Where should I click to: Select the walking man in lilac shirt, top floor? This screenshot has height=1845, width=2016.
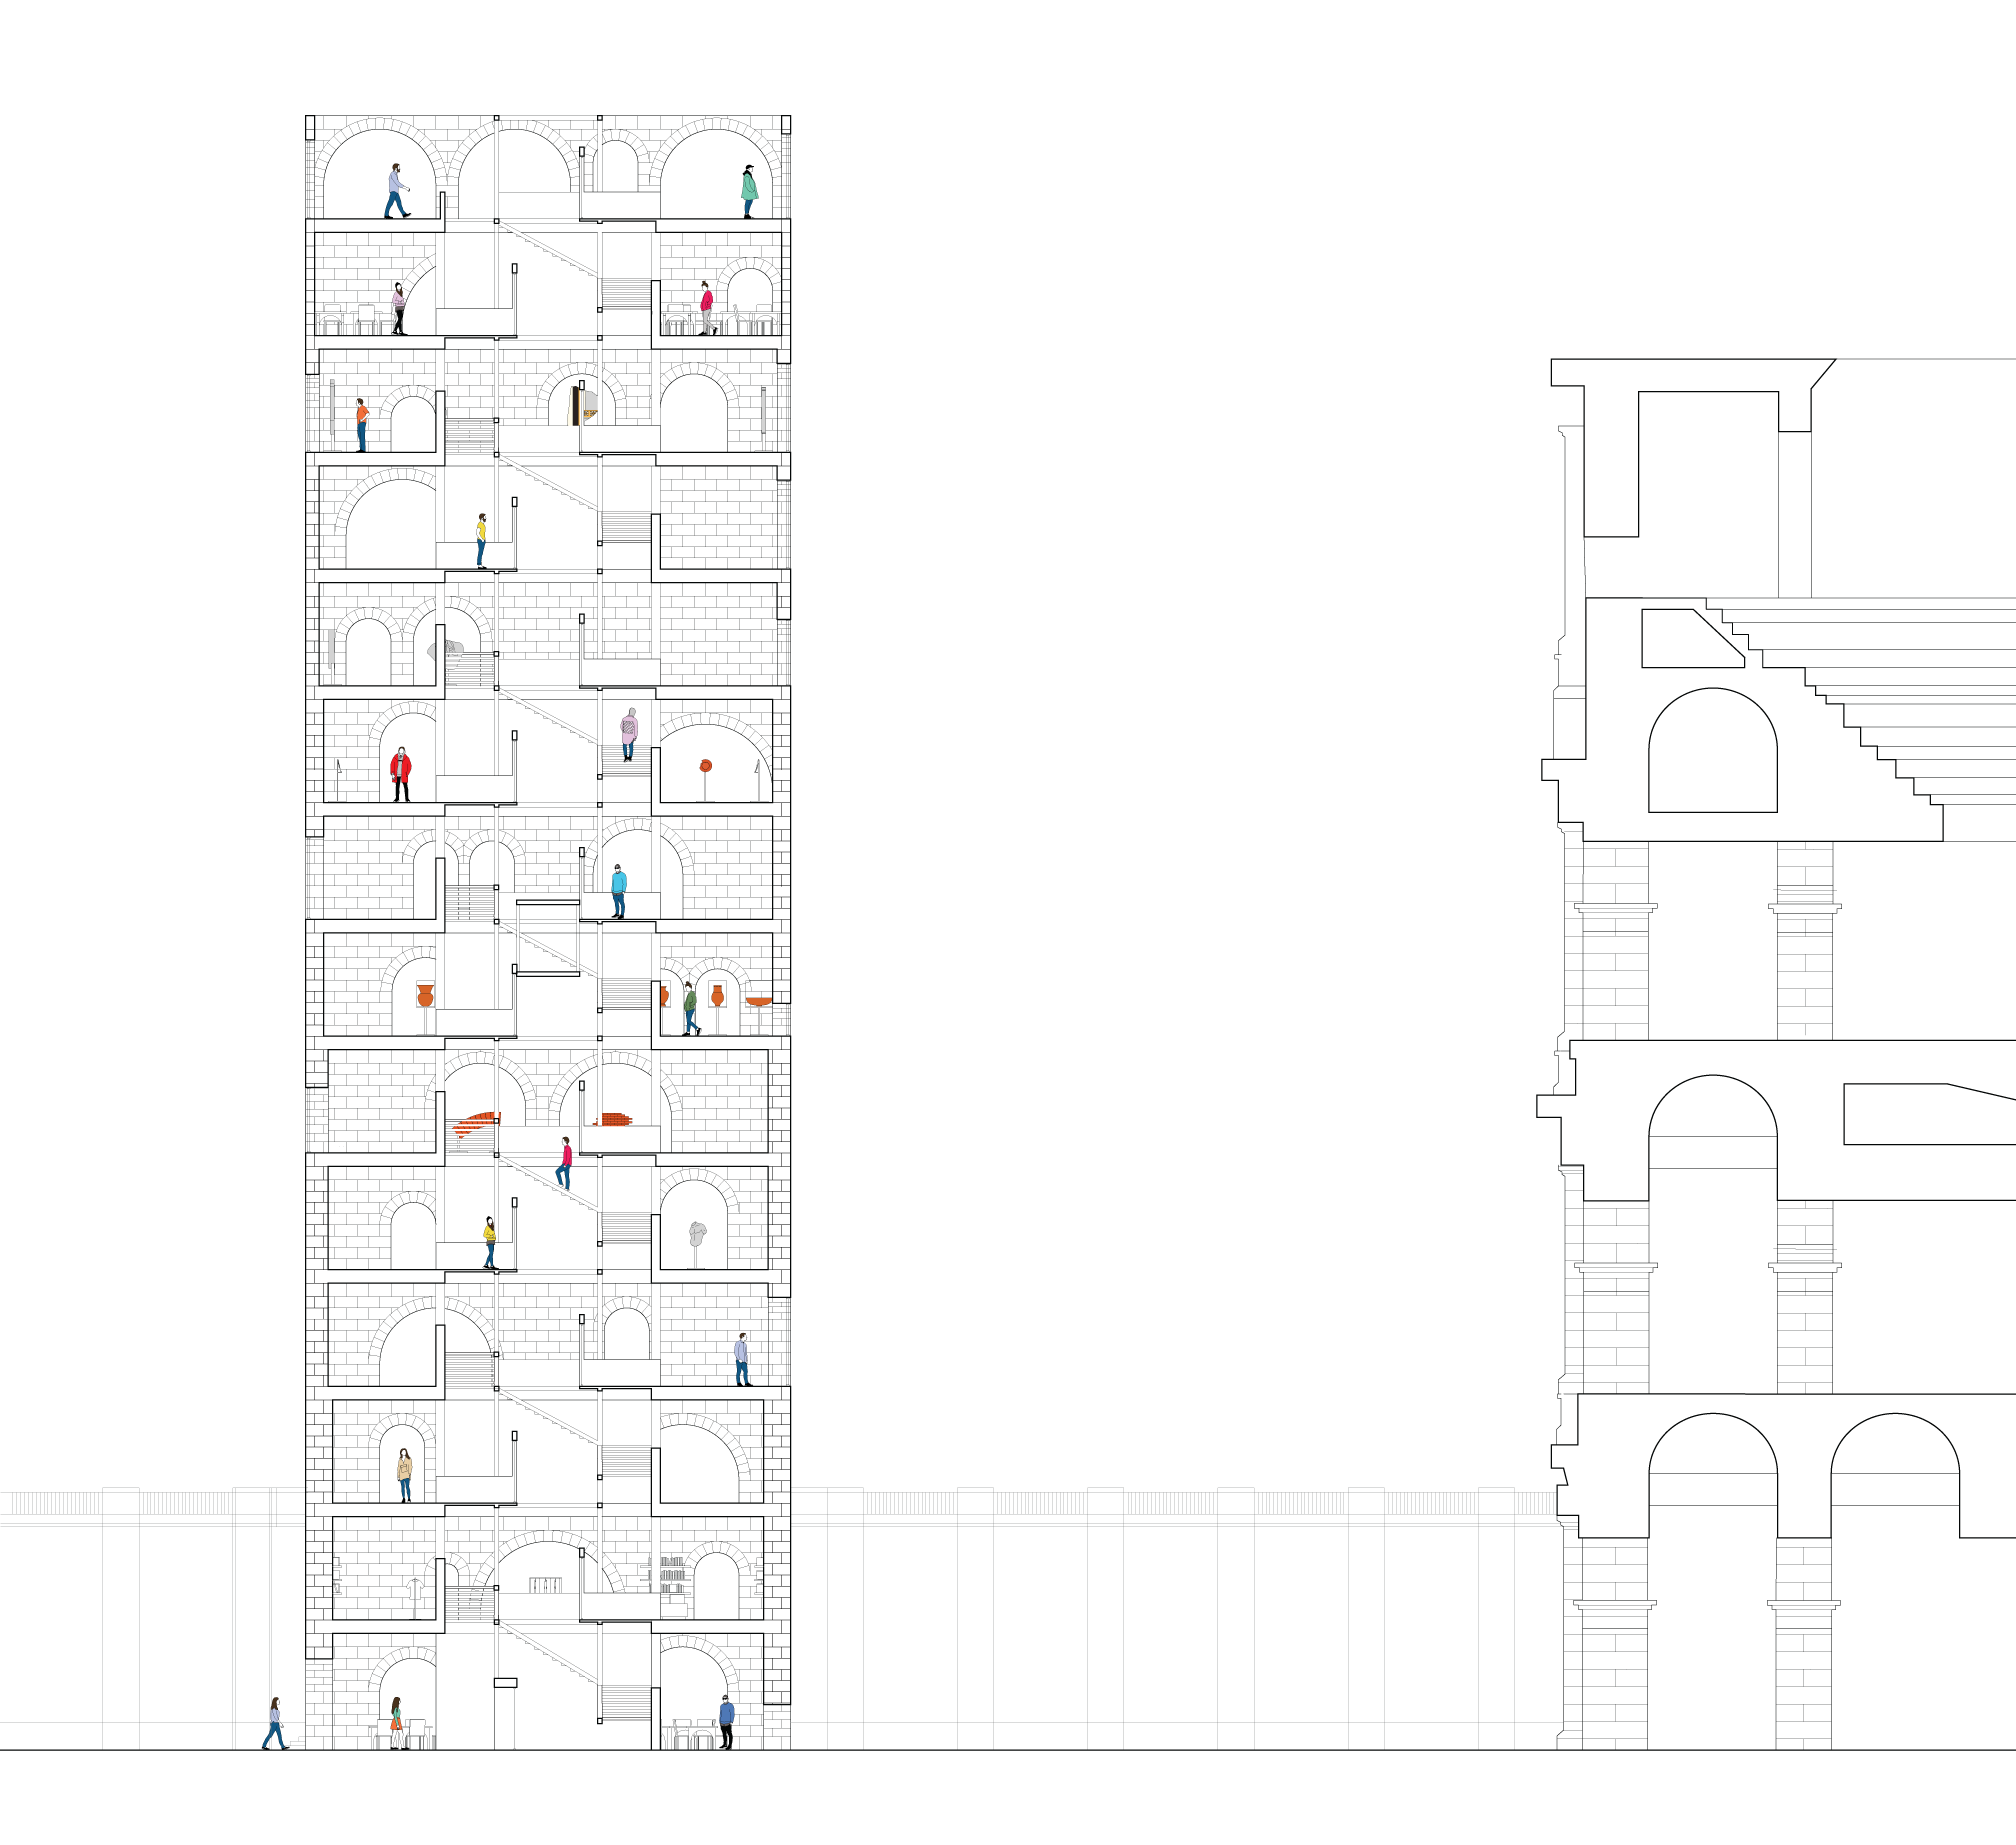pyautogui.click(x=397, y=191)
